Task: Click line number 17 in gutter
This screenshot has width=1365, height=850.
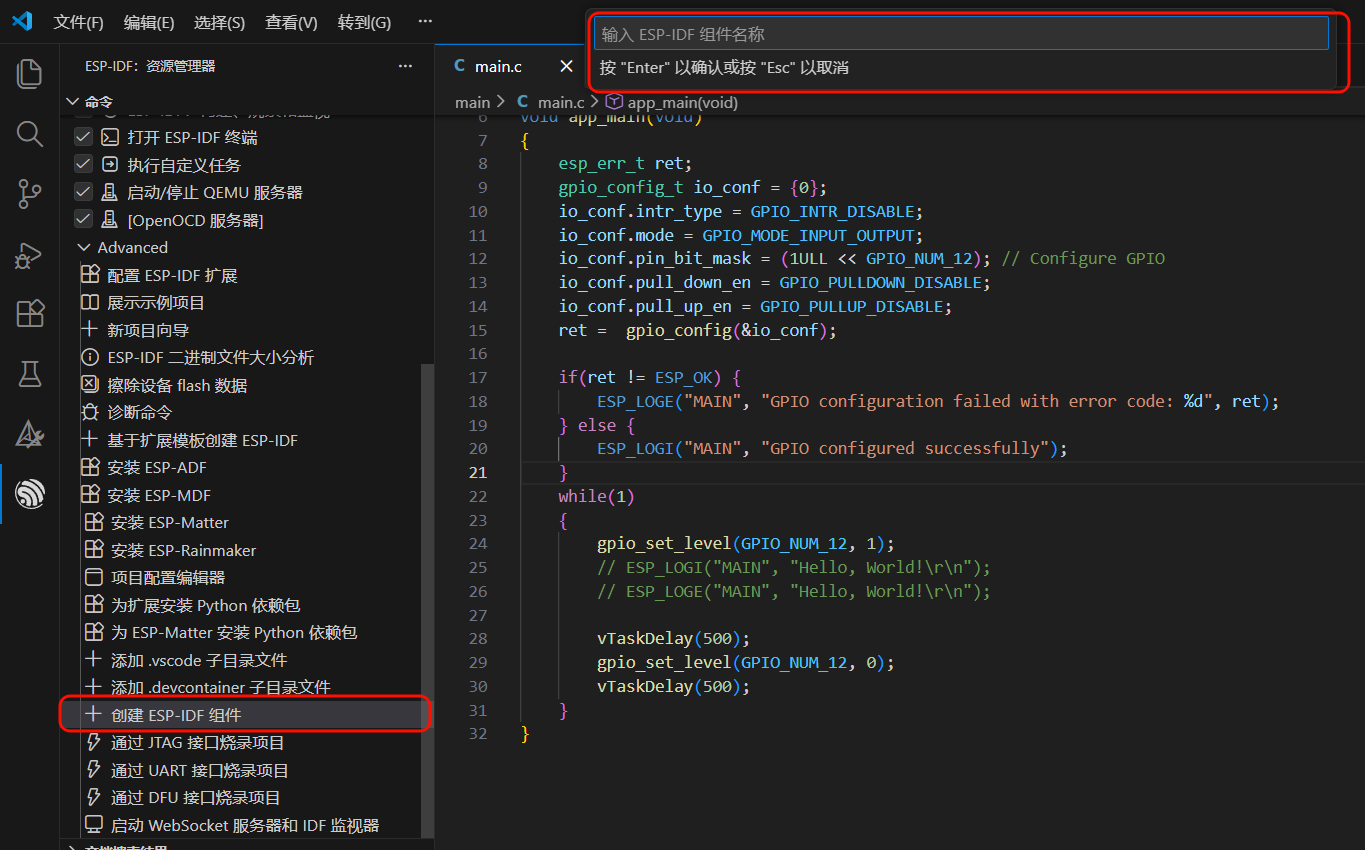Action: point(478,377)
